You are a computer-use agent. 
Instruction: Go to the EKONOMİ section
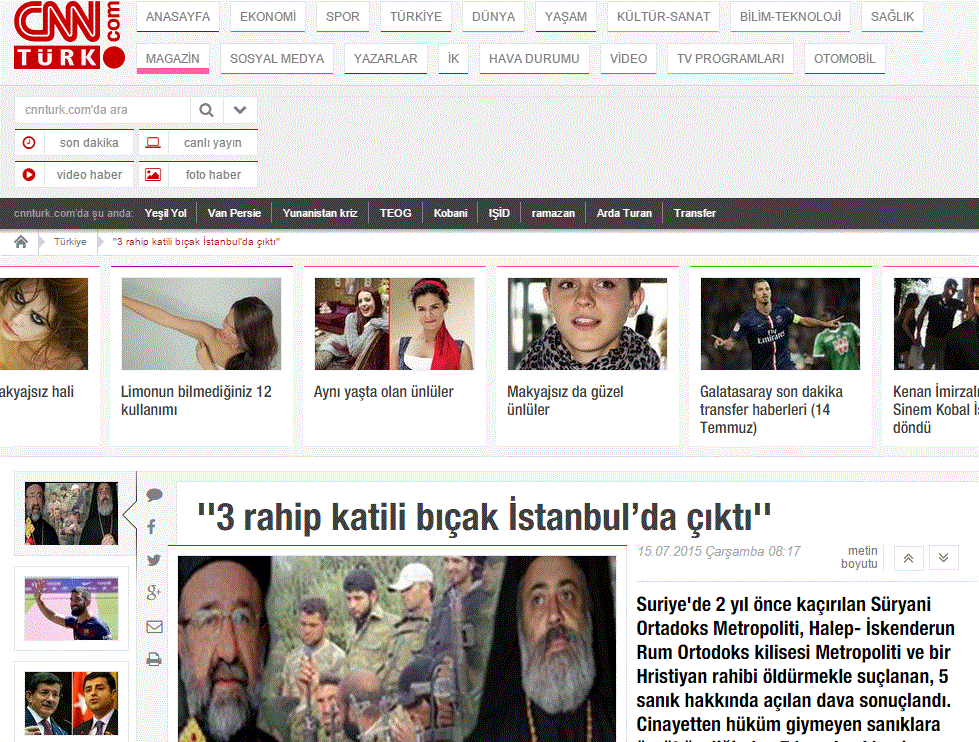coord(268,17)
